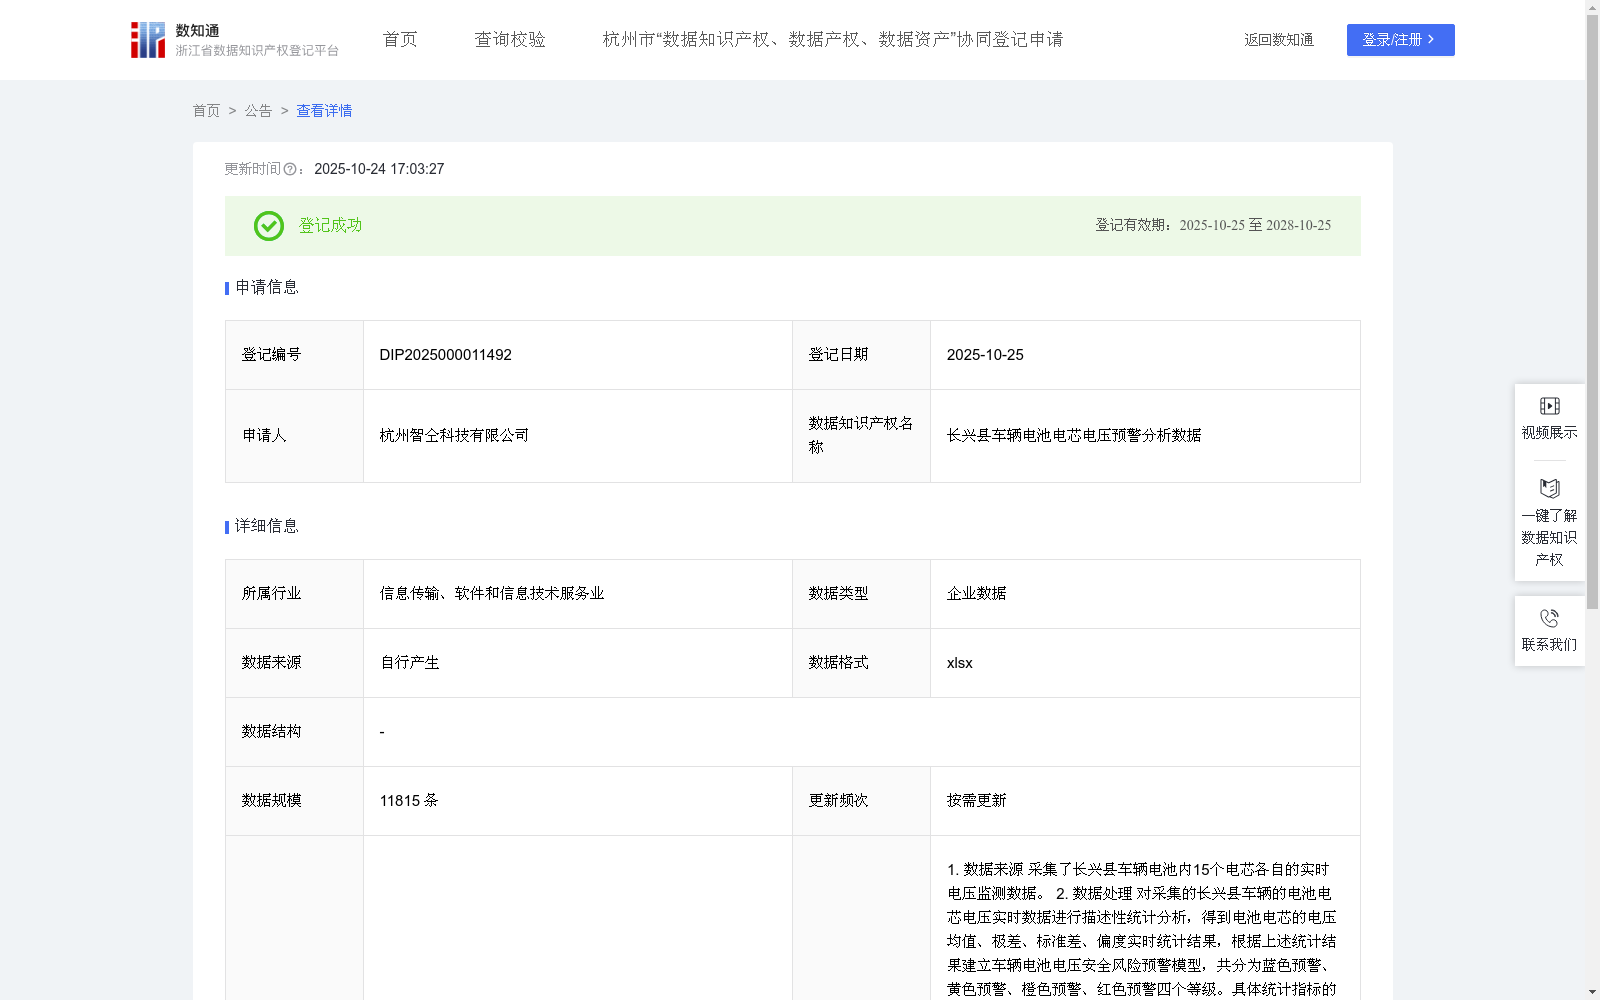
Task: Click the scrollbar down arrow
Action: [x=1592, y=992]
